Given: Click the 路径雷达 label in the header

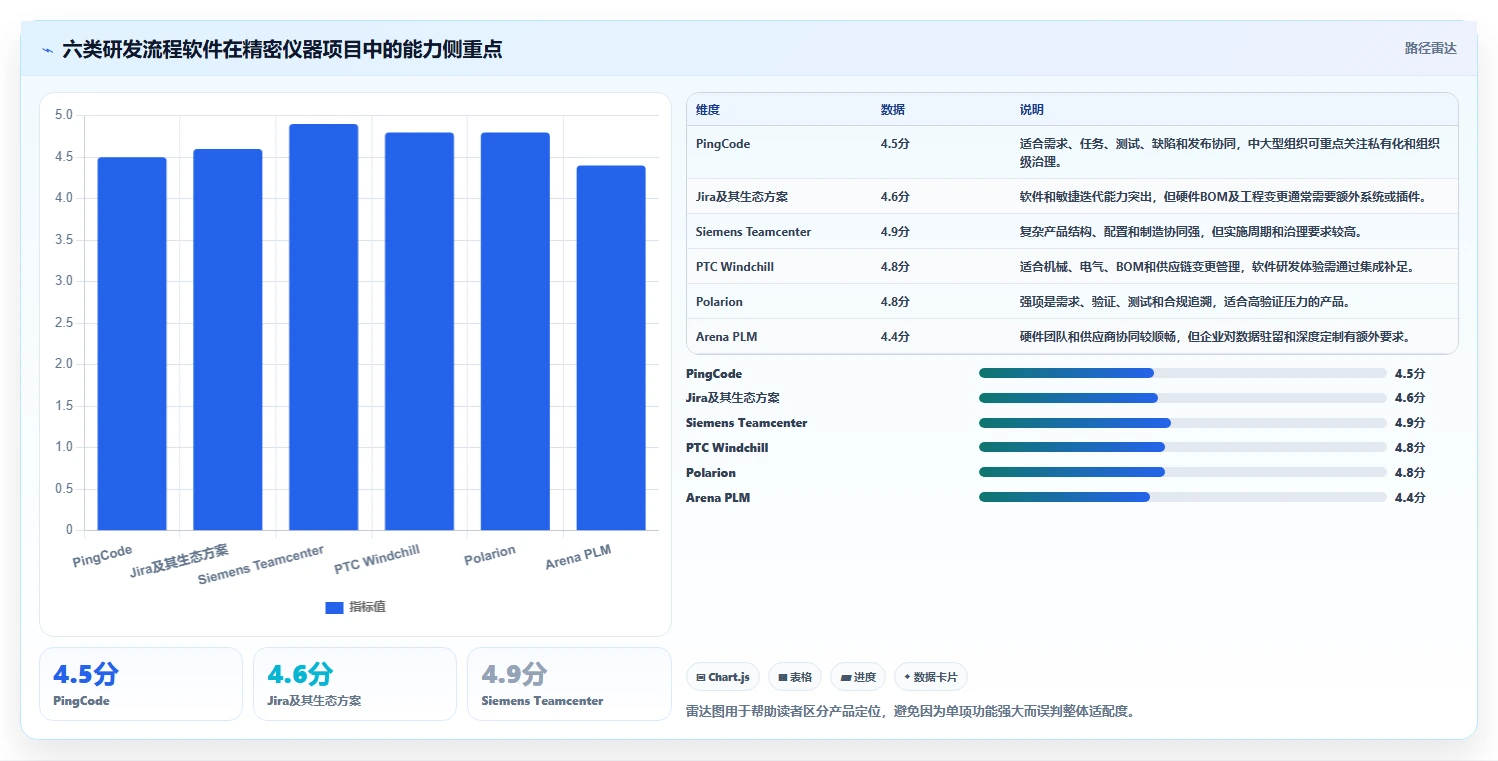Looking at the screenshot, I should [1431, 48].
